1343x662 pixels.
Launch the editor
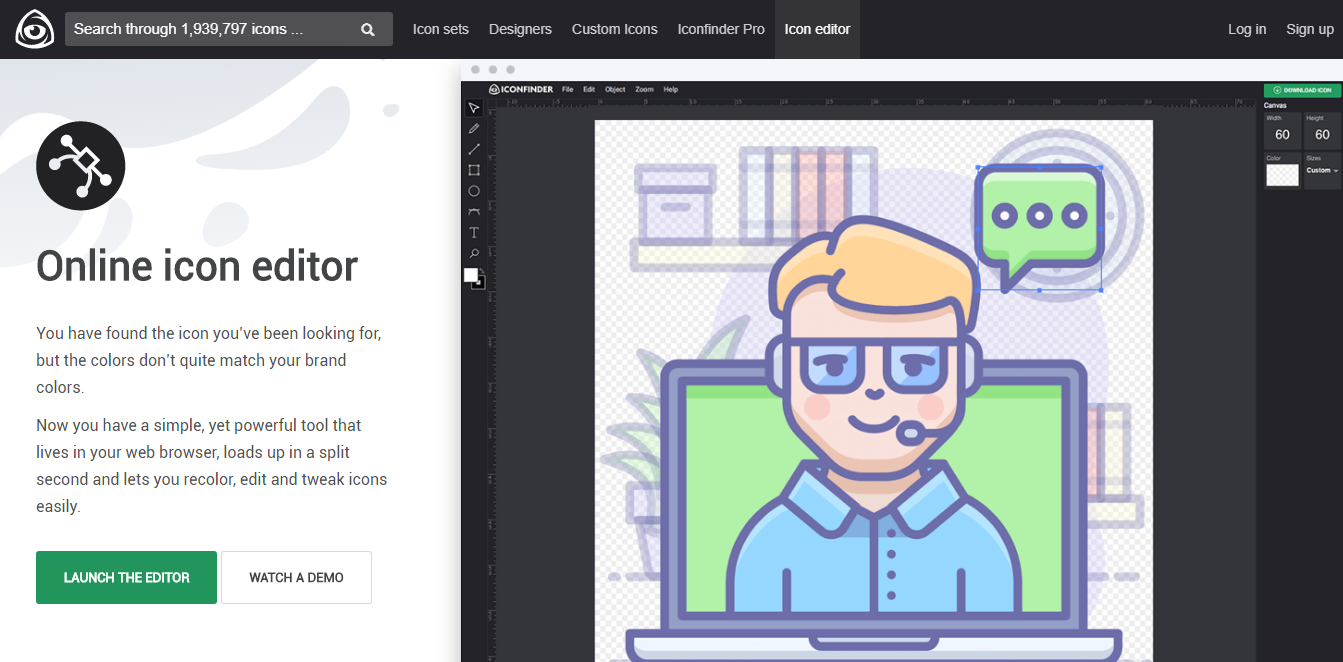click(126, 577)
